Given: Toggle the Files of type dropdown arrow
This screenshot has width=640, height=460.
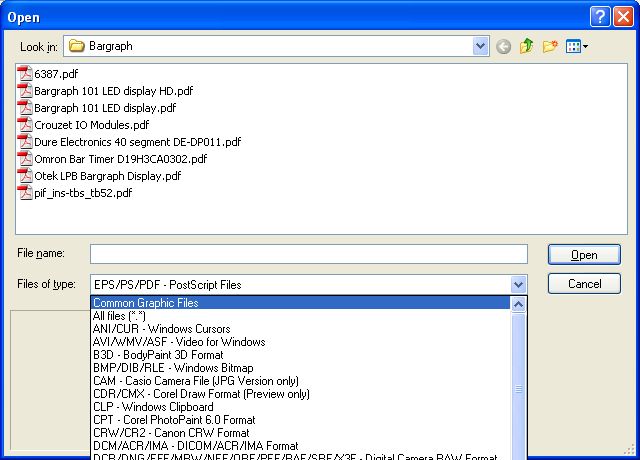Looking at the screenshot, I should tap(518, 284).
